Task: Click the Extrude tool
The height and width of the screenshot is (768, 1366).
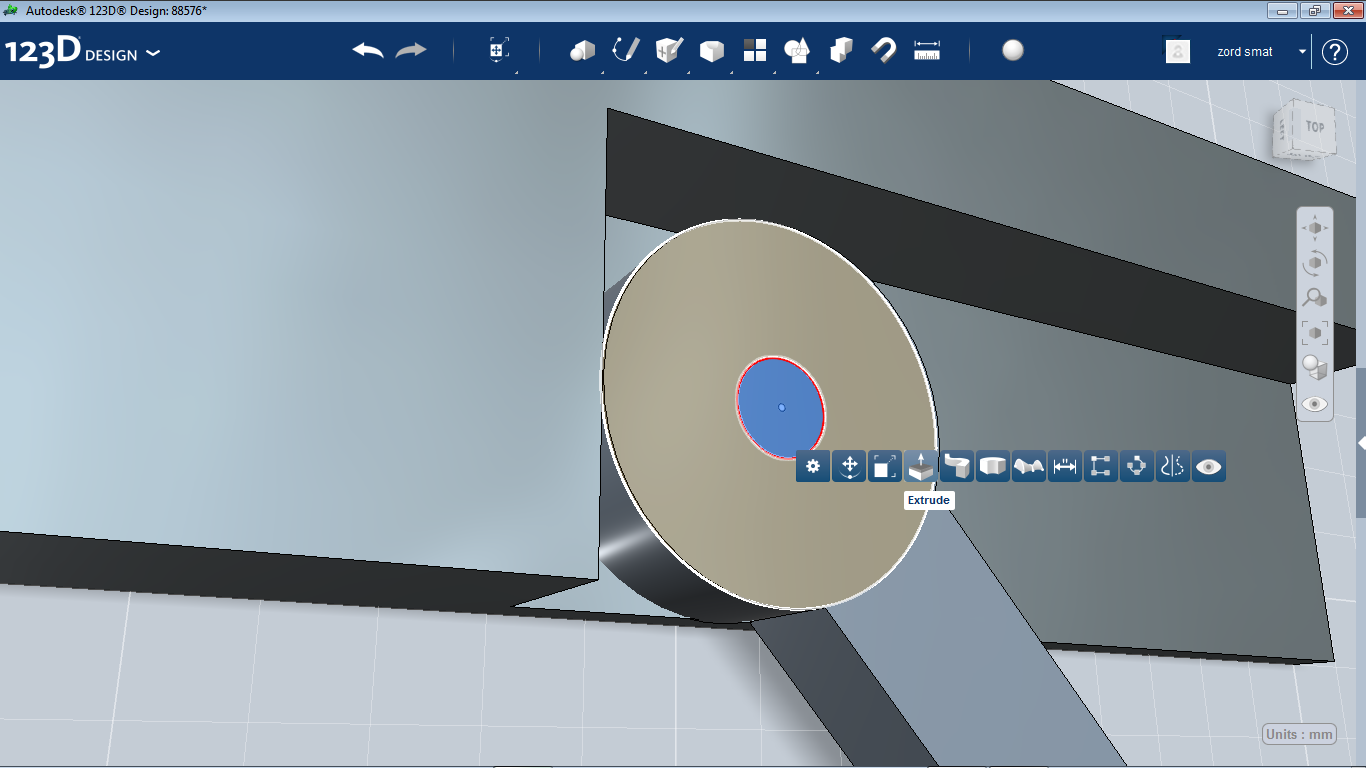Action: tap(921, 466)
